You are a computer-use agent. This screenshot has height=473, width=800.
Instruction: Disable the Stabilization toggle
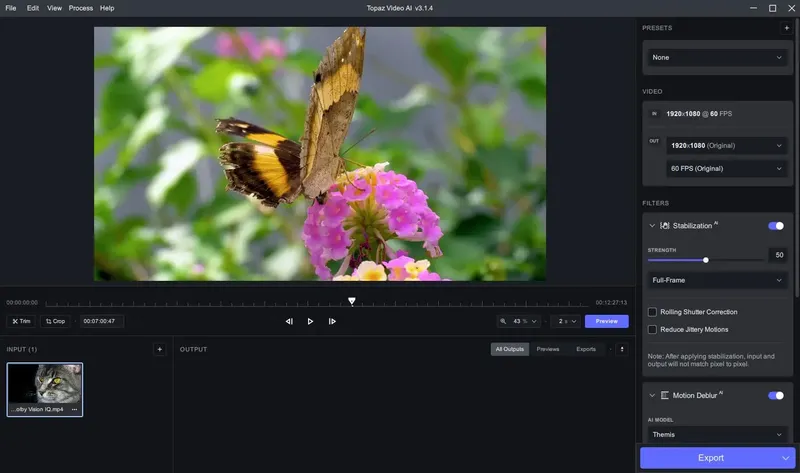click(776, 226)
